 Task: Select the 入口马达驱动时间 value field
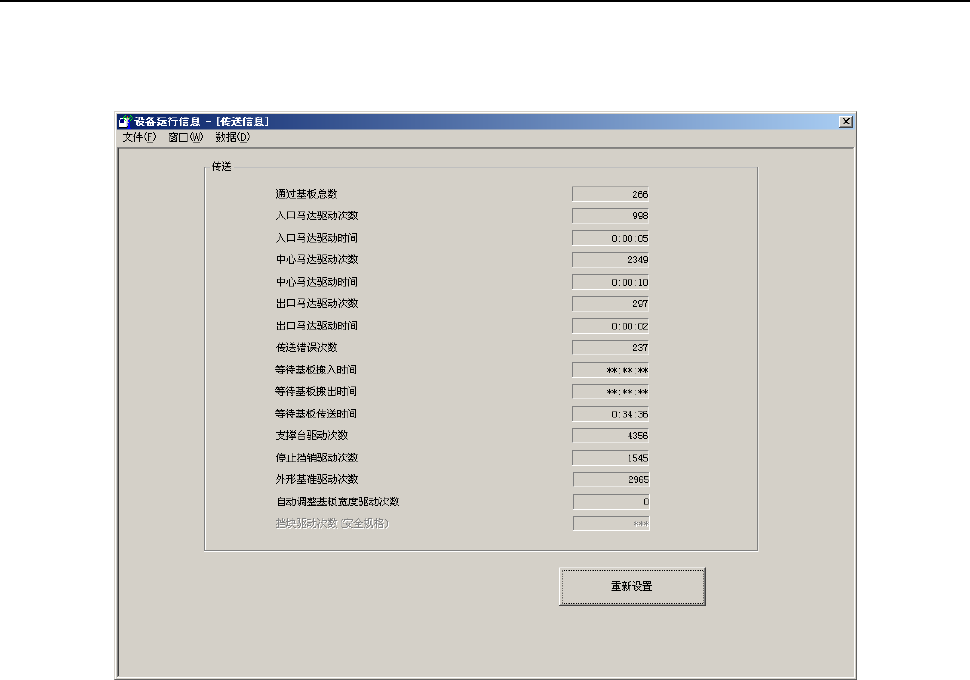coord(611,238)
